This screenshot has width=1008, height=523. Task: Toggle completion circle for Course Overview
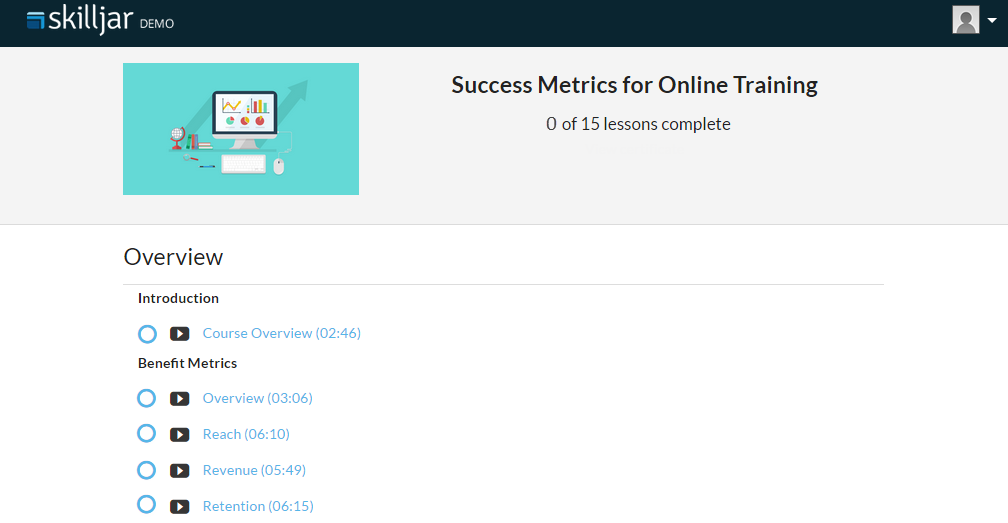point(147,334)
